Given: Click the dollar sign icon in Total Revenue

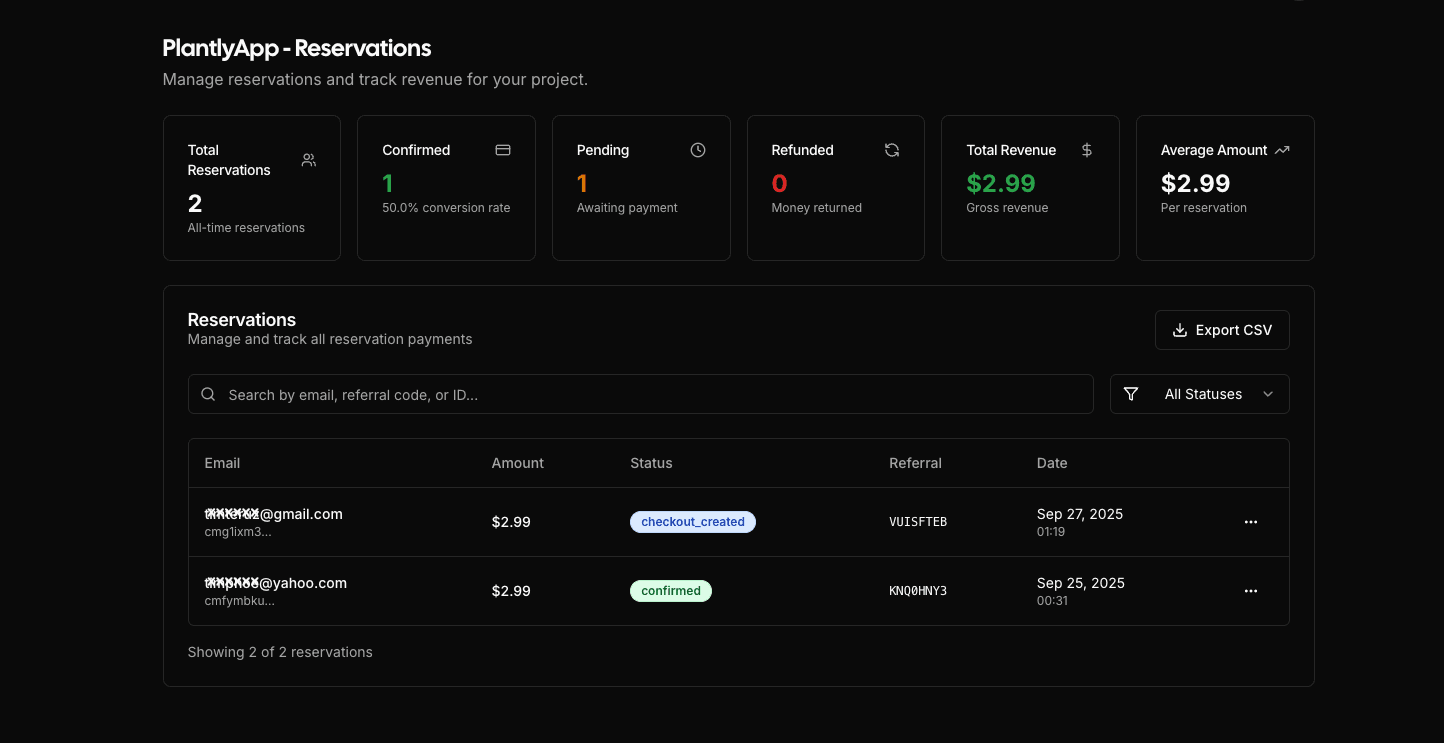Looking at the screenshot, I should 1087,150.
